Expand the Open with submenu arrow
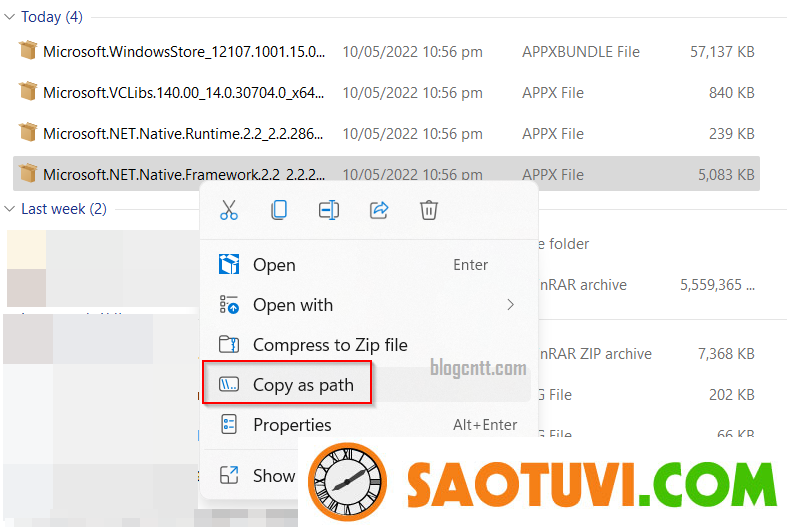 510,305
